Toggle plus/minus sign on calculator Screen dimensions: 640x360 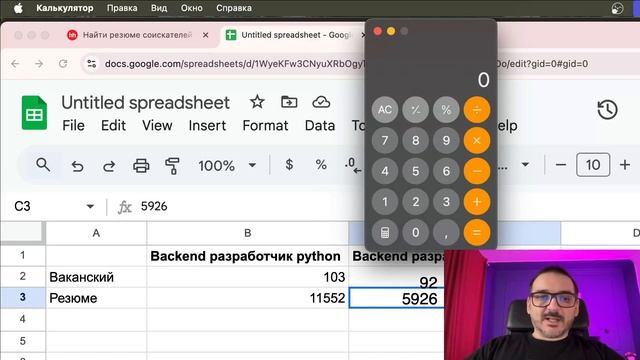click(416, 110)
